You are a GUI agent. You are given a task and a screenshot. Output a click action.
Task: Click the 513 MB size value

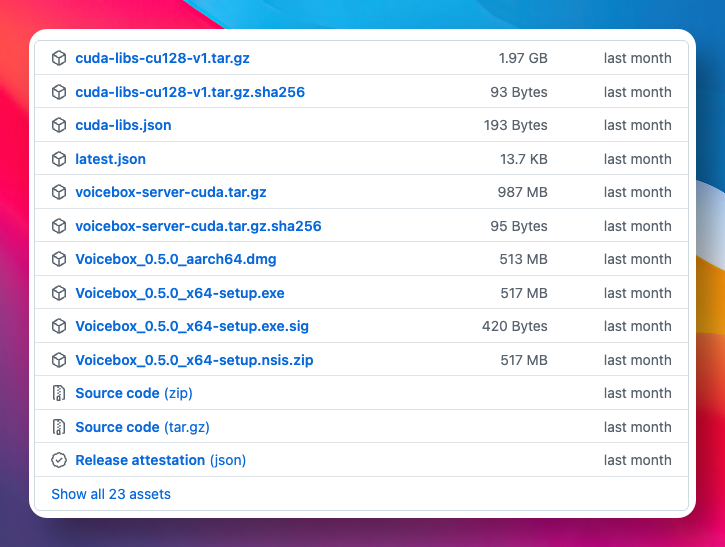(x=523, y=259)
